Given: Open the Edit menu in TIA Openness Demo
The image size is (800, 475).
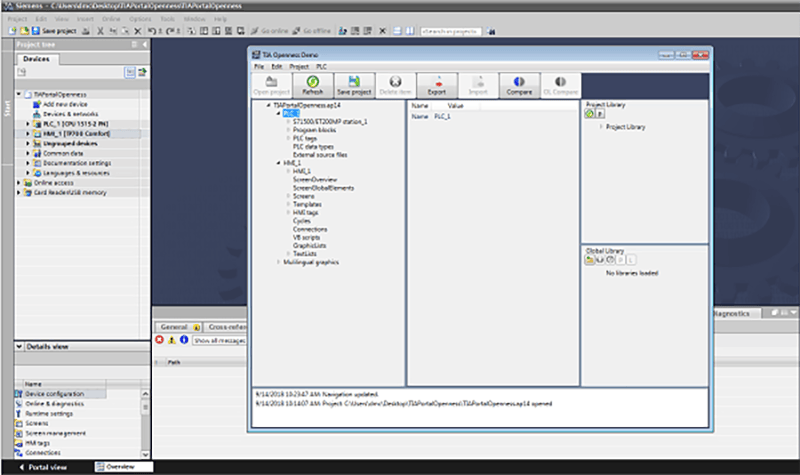Looking at the screenshot, I should pos(277,66).
